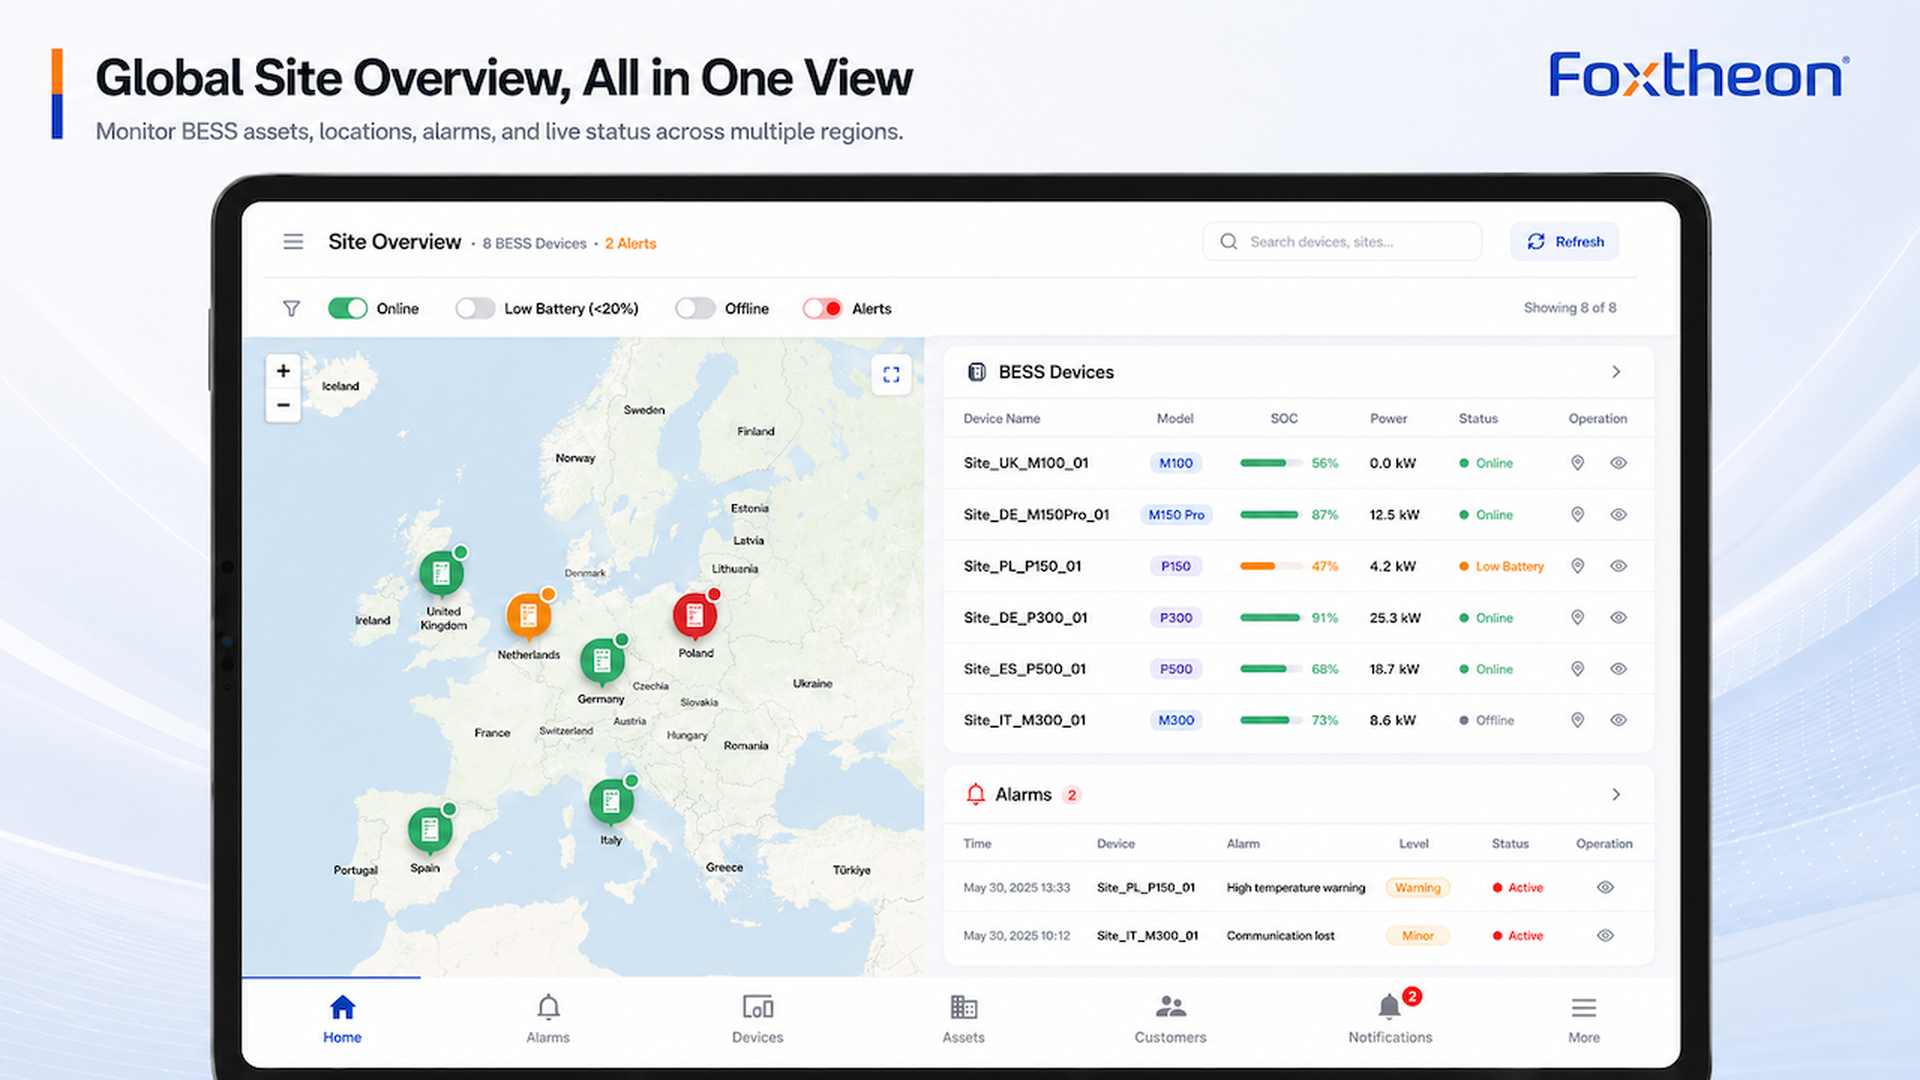The height and width of the screenshot is (1080, 1920).
Task: View details of Site_DE_P300_01 via eye icon
Action: click(1618, 618)
